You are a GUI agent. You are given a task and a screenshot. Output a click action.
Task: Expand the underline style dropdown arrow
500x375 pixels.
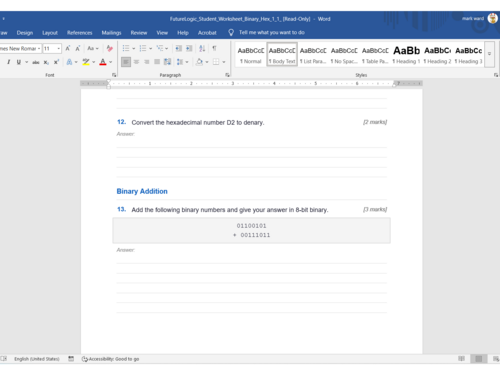coord(27,62)
